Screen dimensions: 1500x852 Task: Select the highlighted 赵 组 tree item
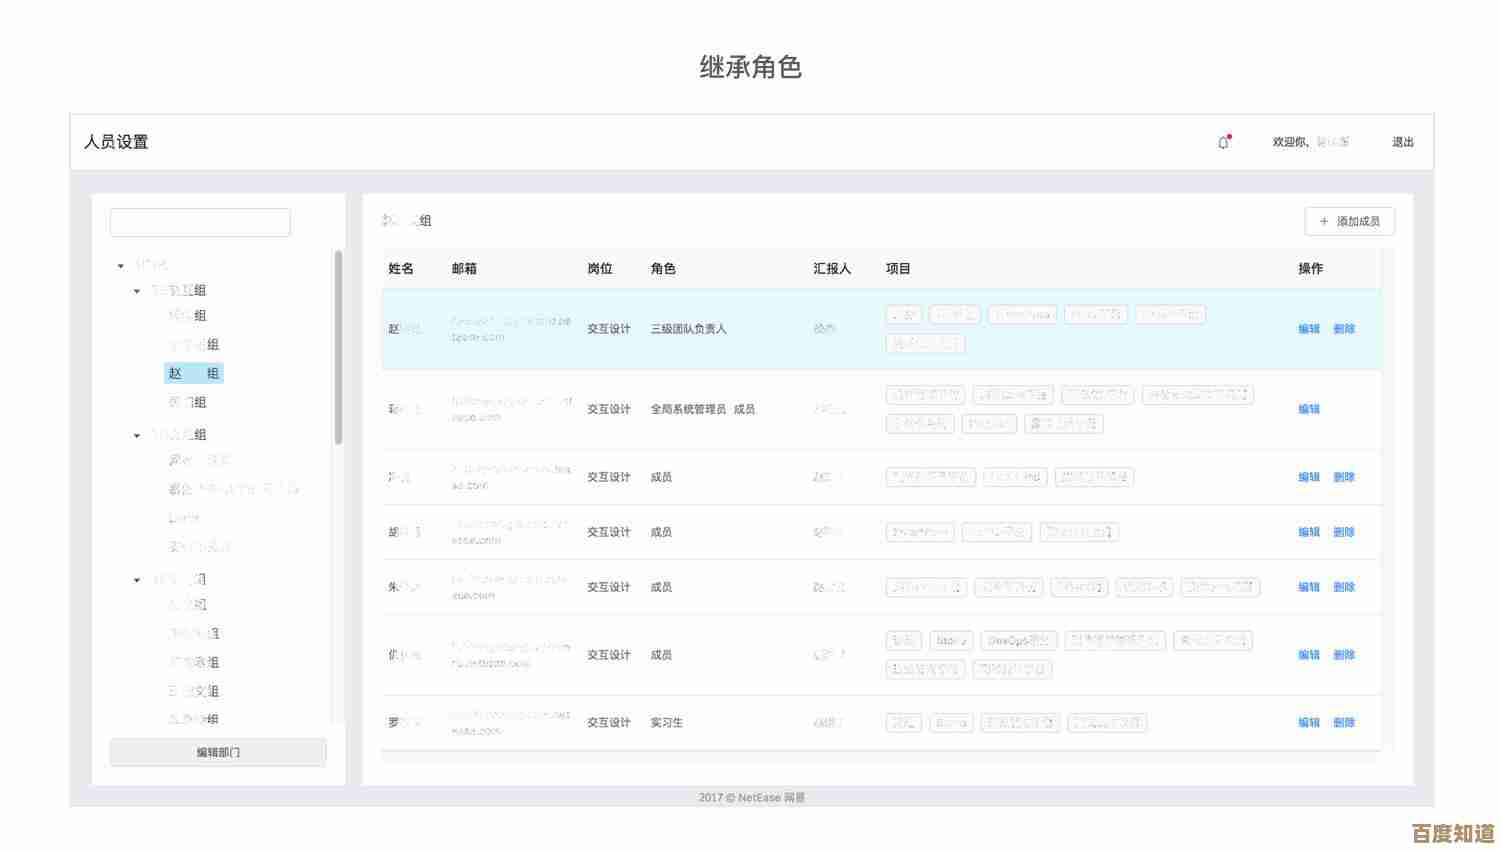click(194, 373)
